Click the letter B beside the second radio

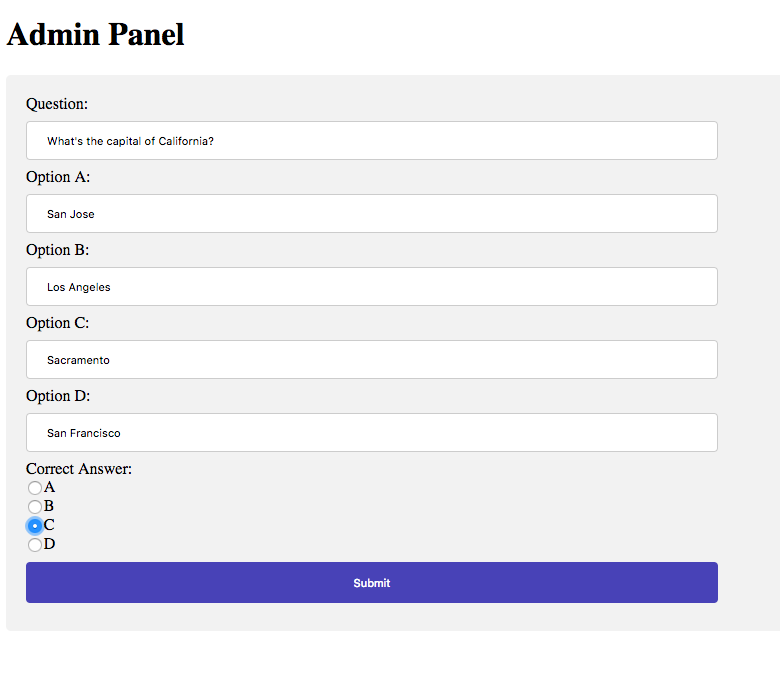[x=49, y=506]
